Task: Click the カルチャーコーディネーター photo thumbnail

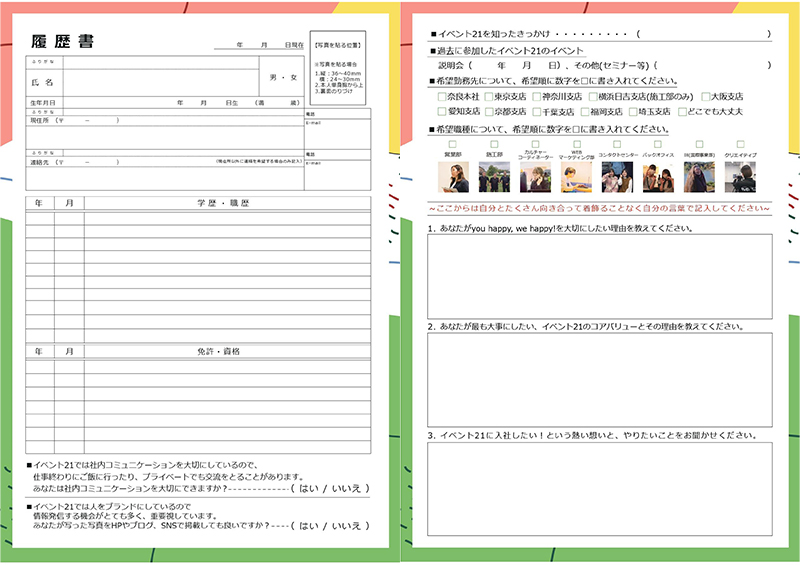Action: point(535,177)
